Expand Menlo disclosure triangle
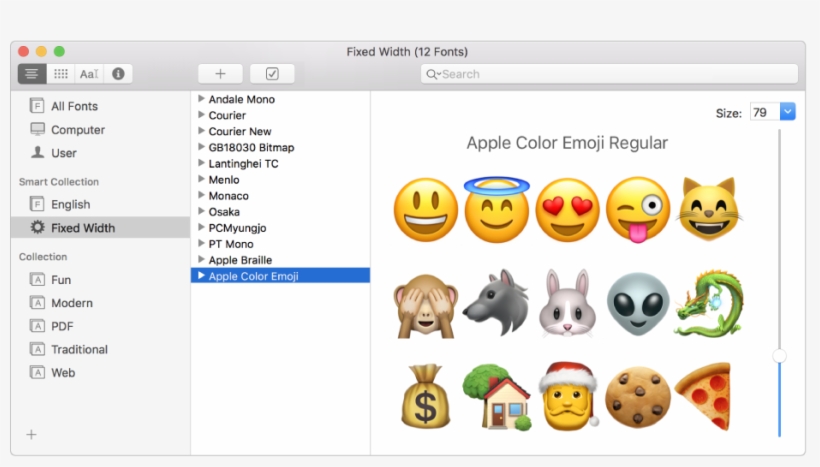 pos(201,179)
